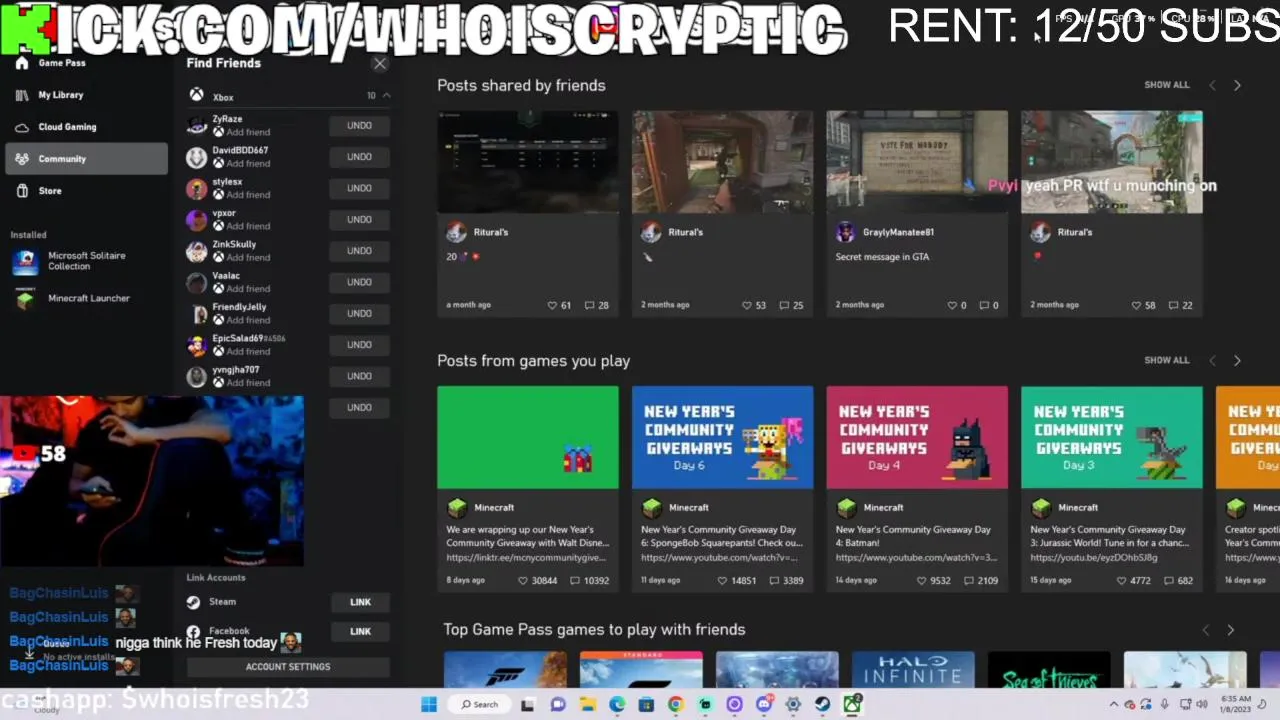Open Cloud Gaming section
This screenshot has width=1280, height=720.
86,127
